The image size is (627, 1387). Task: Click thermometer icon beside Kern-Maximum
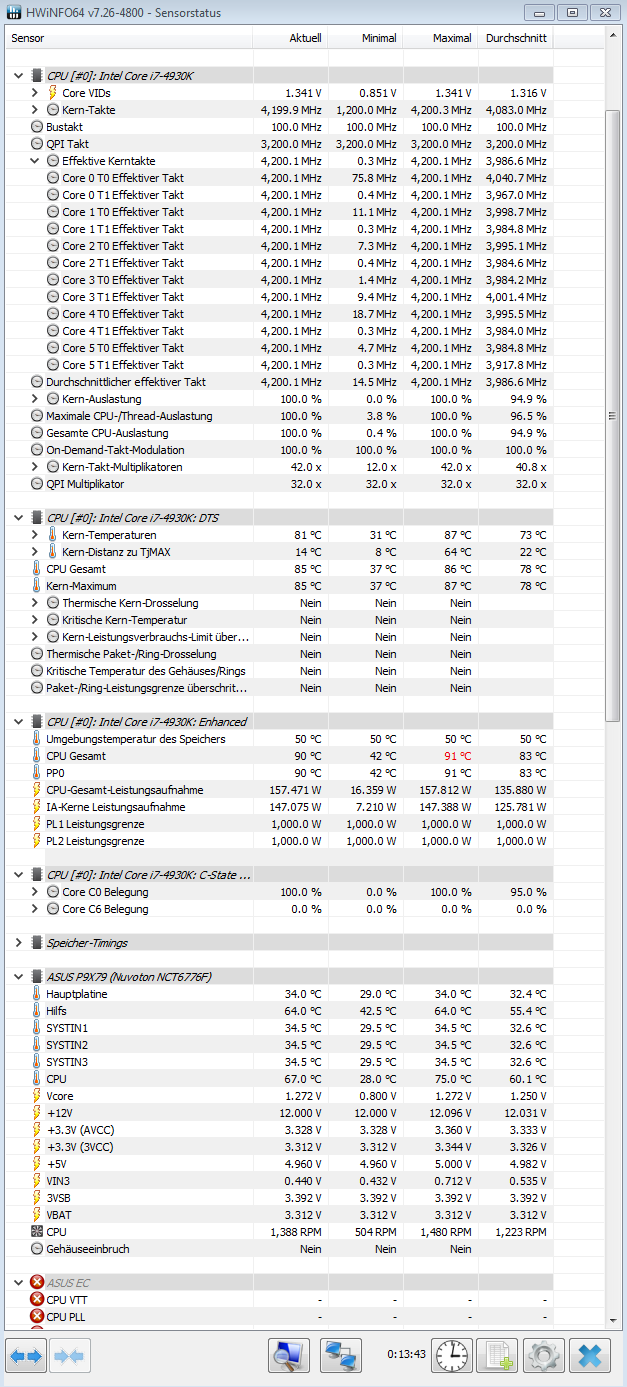pos(37,586)
